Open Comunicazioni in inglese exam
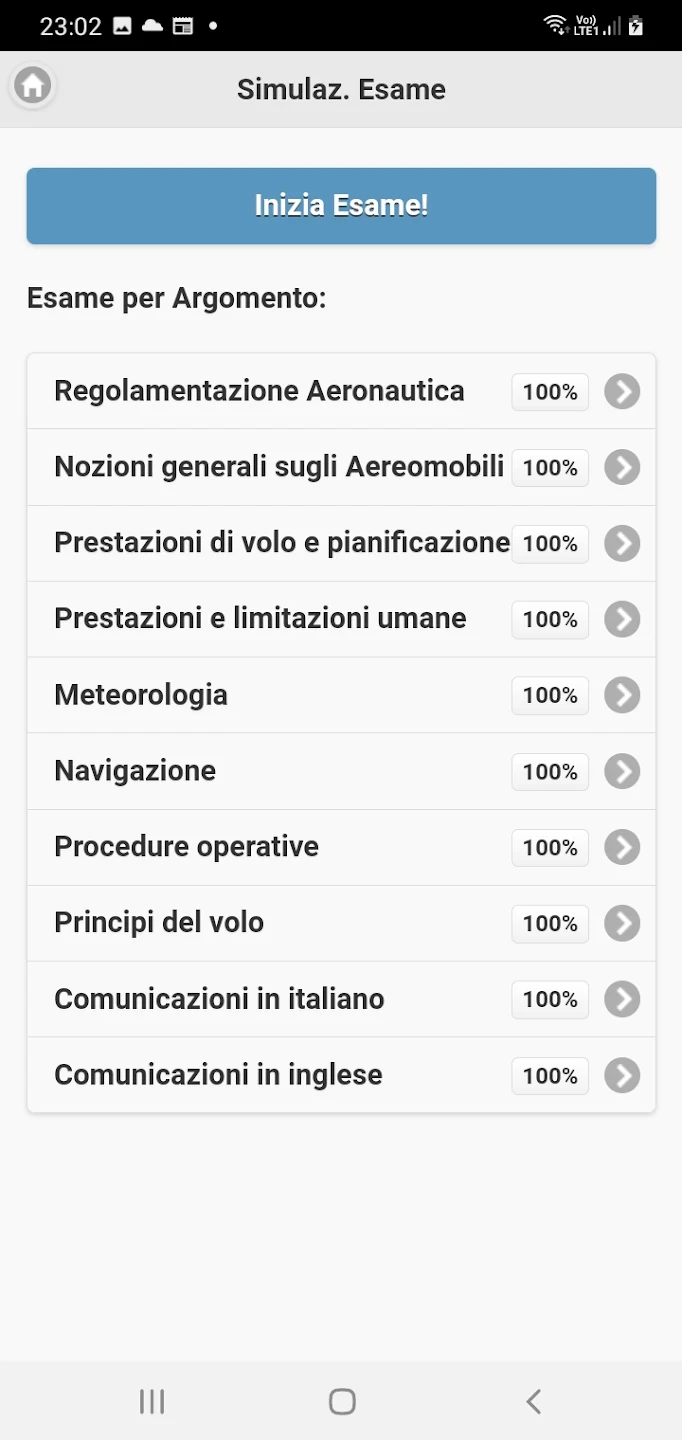The height and width of the screenshot is (1440, 682). [x=219, y=1074]
